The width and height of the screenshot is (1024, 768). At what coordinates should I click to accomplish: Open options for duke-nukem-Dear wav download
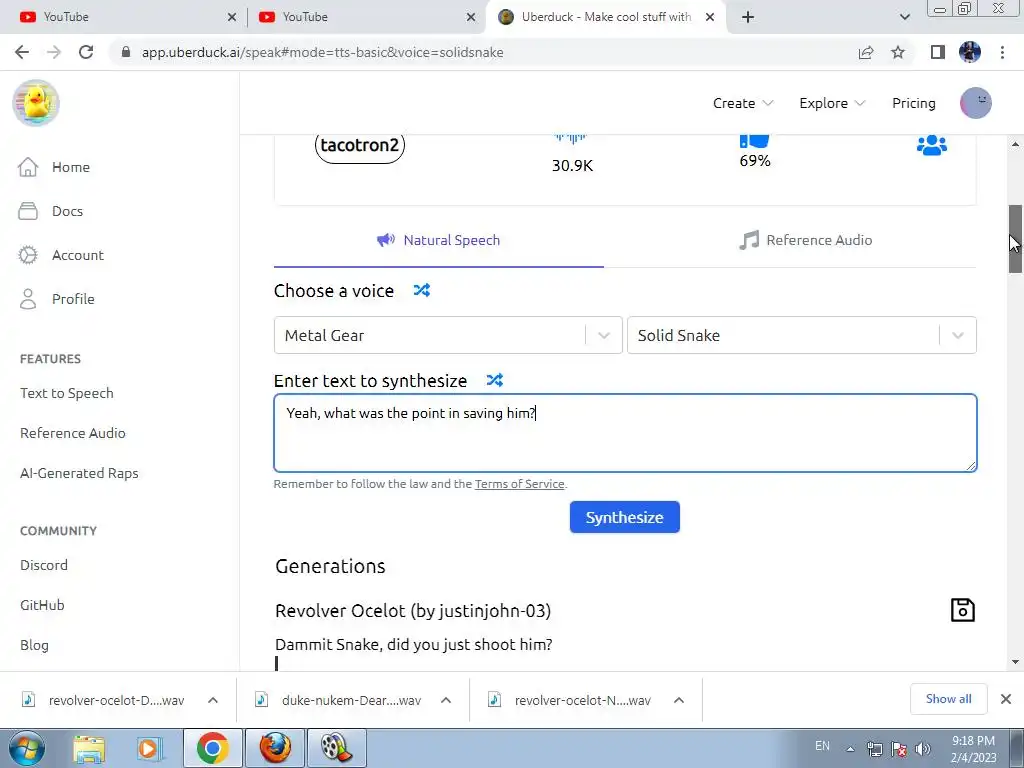[x=446, y=700]
